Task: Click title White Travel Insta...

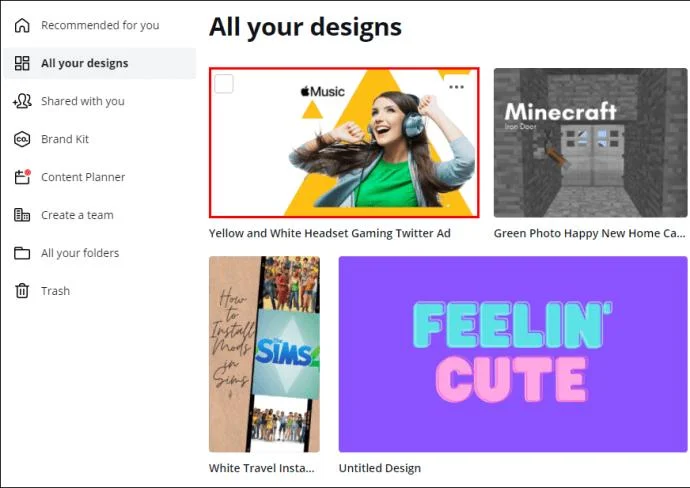Action: [262, 468]
